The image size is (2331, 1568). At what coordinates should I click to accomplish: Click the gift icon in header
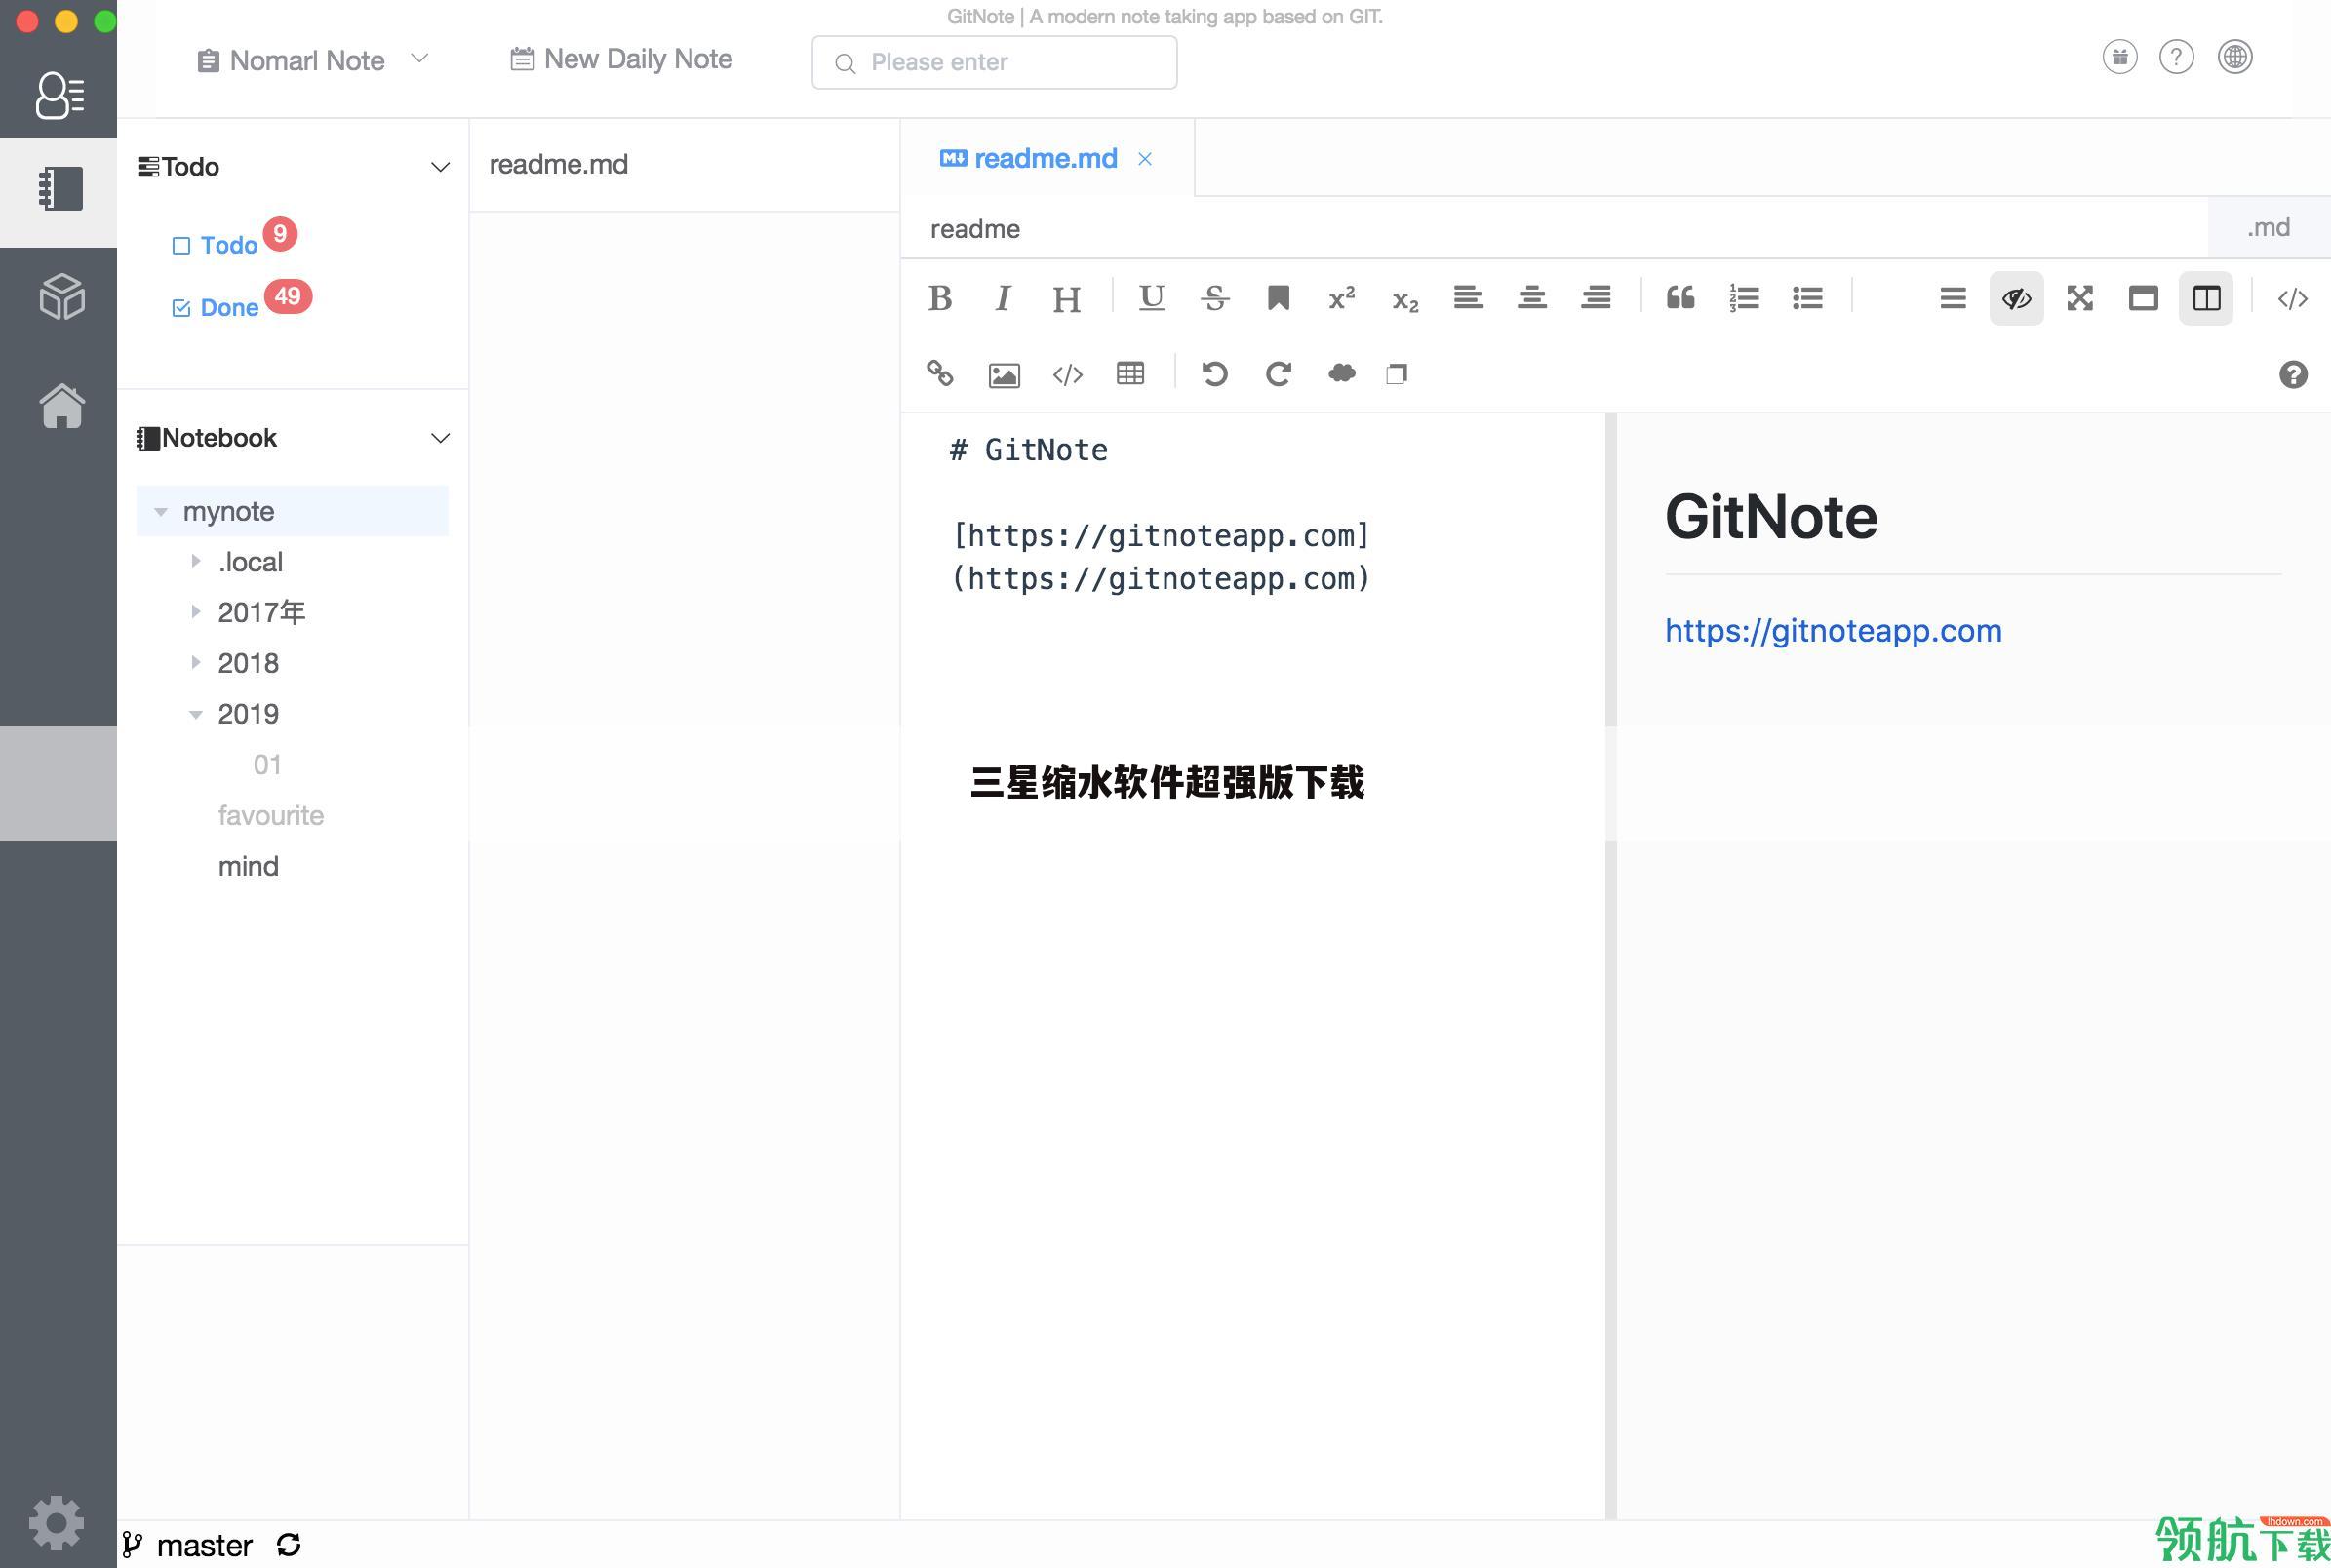[x=2119, y=57]
